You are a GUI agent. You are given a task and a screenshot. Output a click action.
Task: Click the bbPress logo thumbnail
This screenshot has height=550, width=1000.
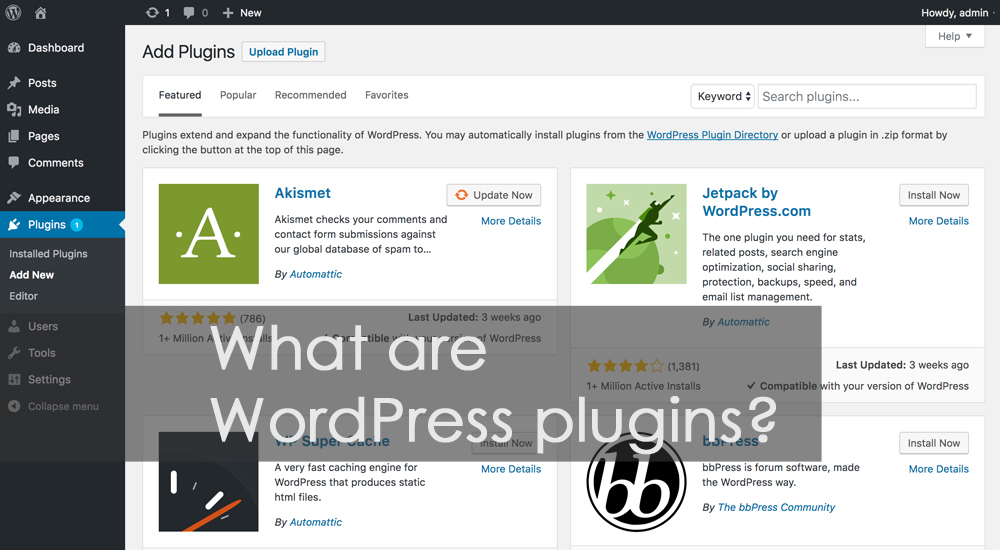(x=636, y=482)
